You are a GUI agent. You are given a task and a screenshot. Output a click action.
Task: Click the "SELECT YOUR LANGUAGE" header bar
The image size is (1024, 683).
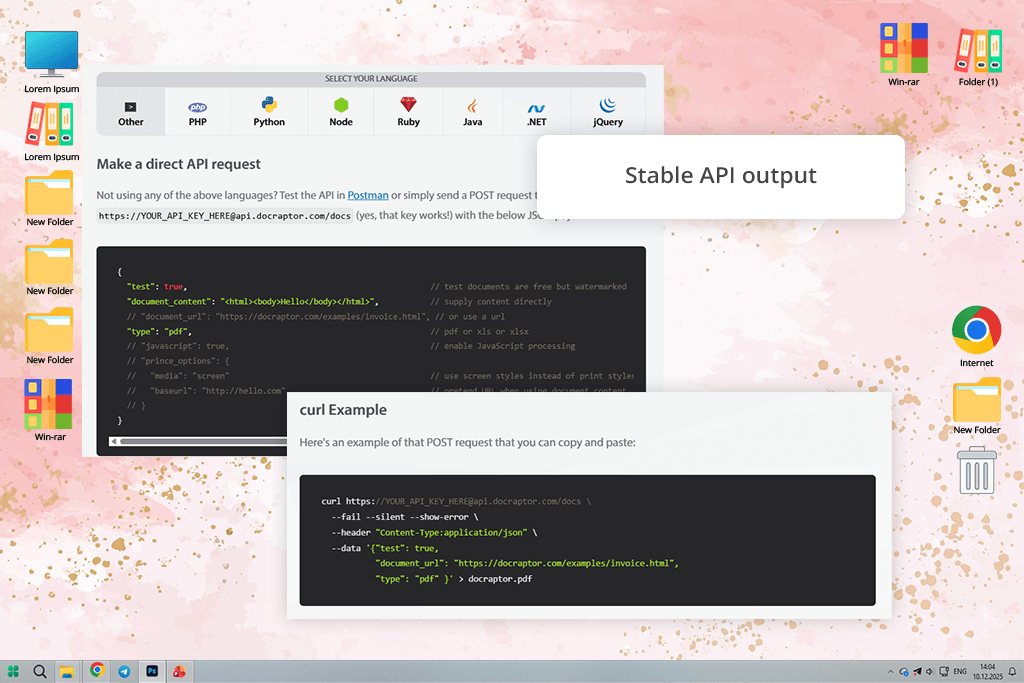coord(371,79)
